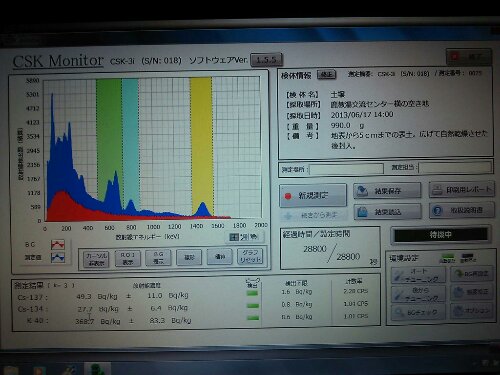
Task: Toggle the BG 表示 button
Action: [x=158, y=258]
